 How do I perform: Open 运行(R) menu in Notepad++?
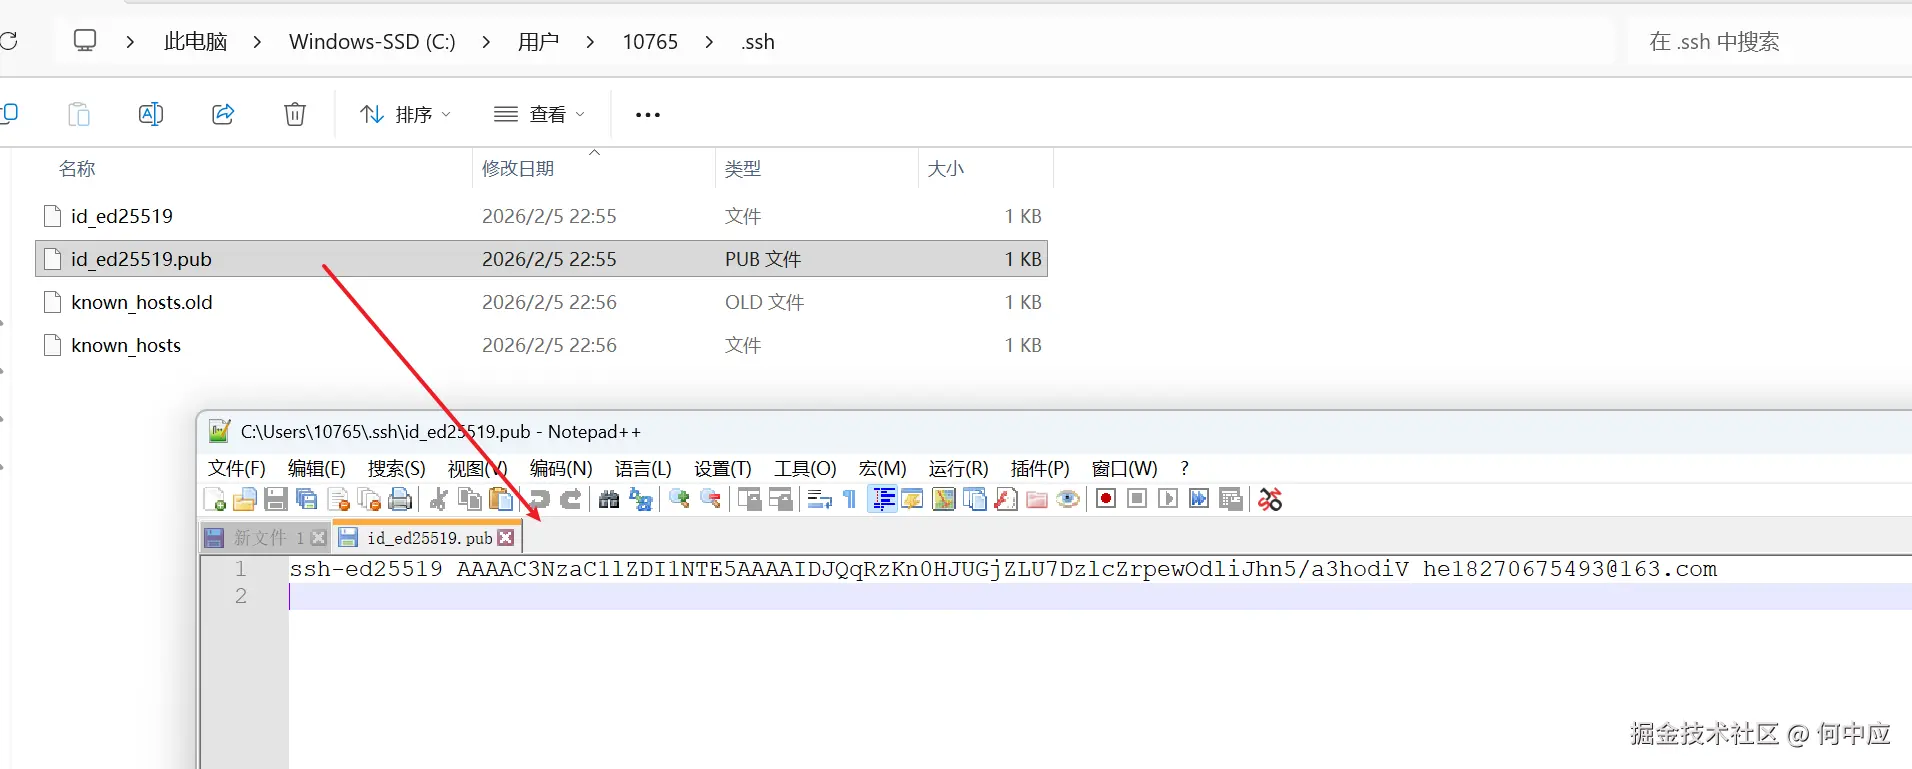click(x=958, y=468)
